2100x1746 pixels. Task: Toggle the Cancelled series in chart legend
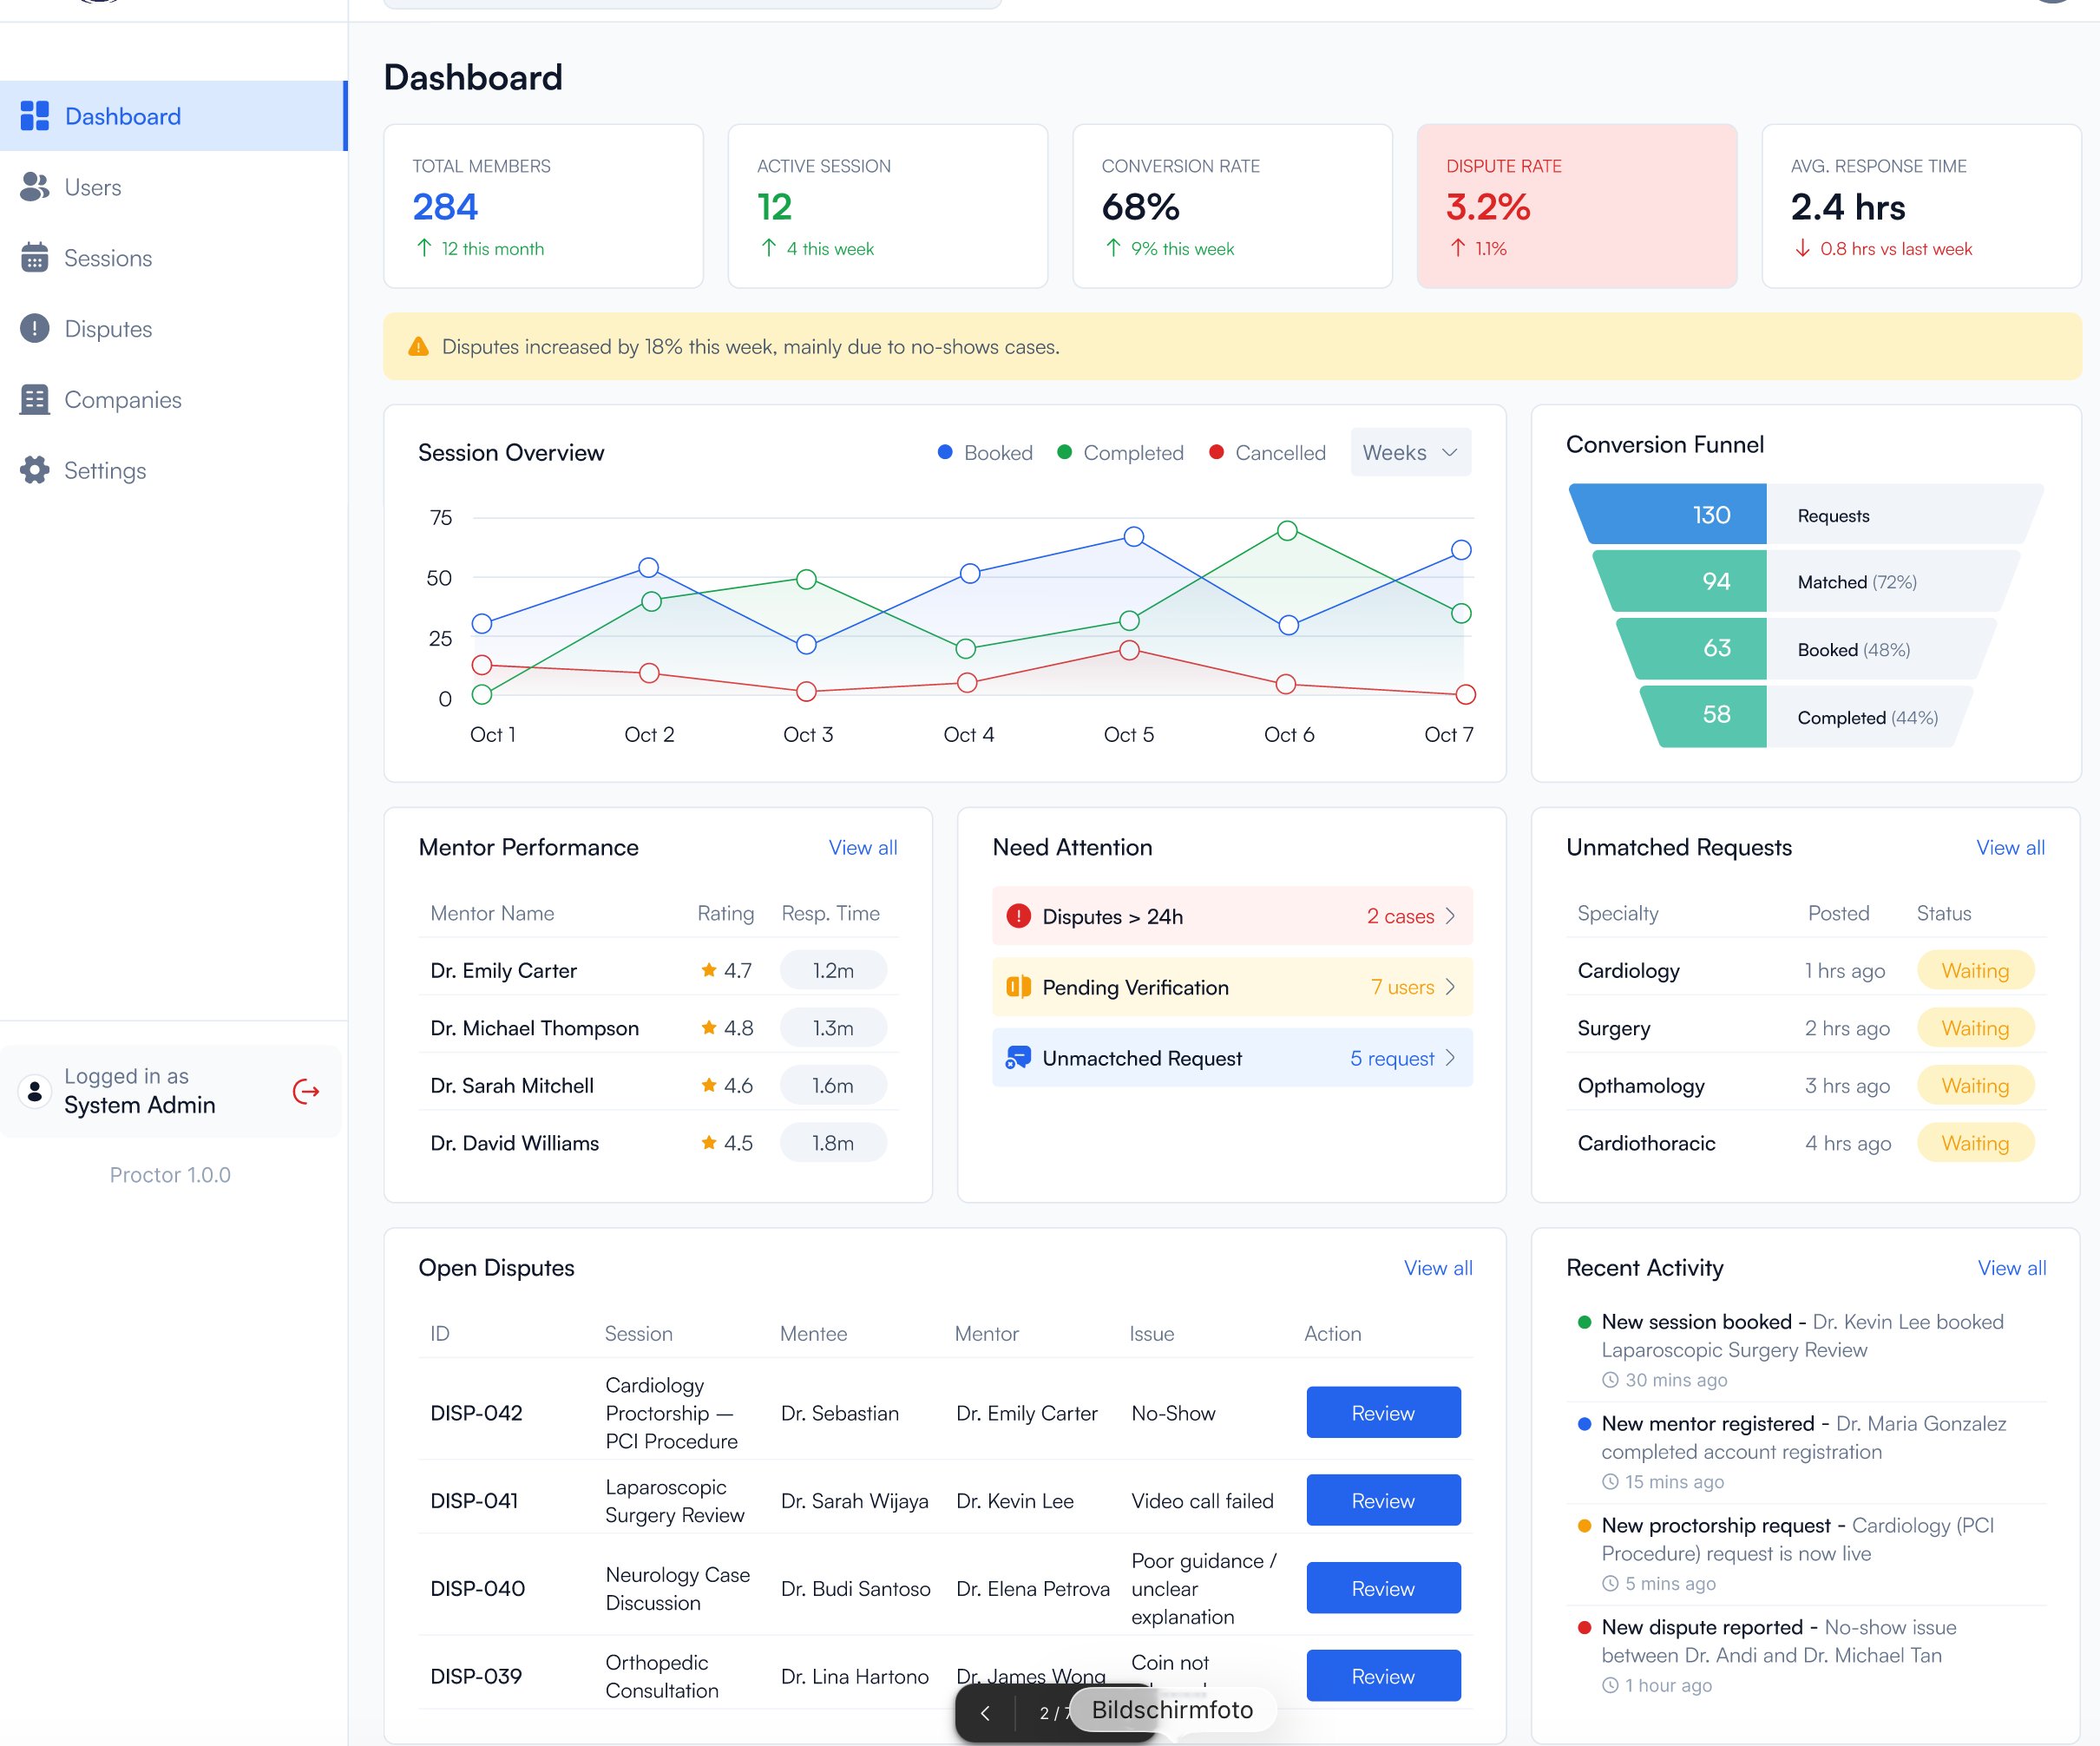pos(1267,453)
